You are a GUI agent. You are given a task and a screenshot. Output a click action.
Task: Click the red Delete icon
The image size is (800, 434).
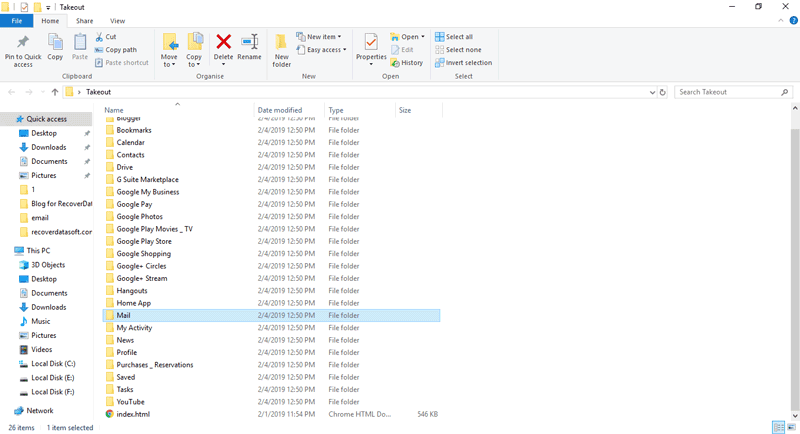[x=223, y=42]
